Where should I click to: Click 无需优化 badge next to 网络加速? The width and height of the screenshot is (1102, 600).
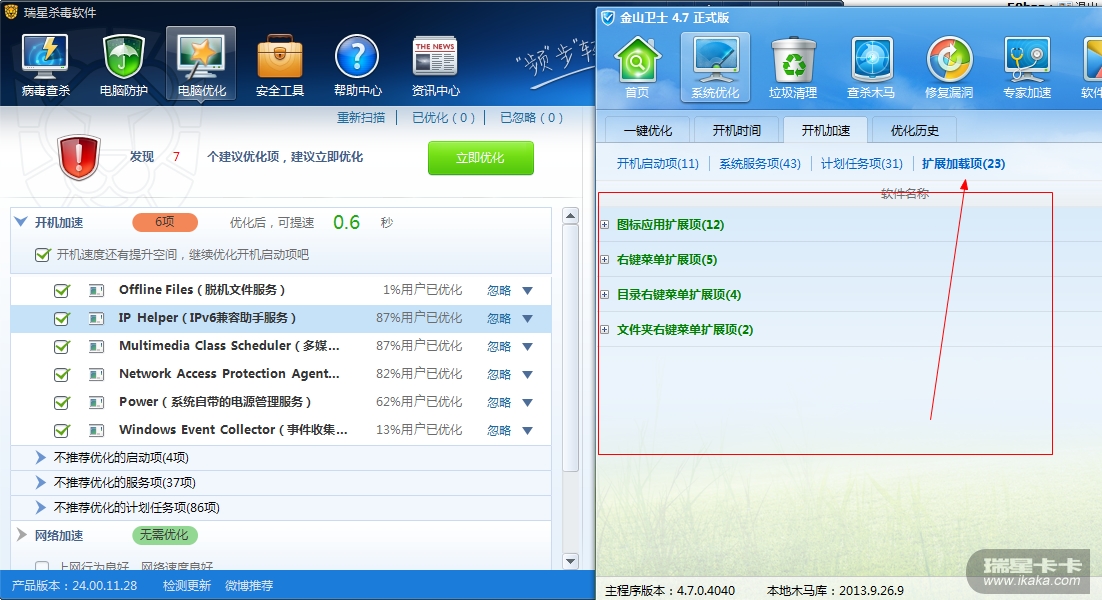[164, 535]
